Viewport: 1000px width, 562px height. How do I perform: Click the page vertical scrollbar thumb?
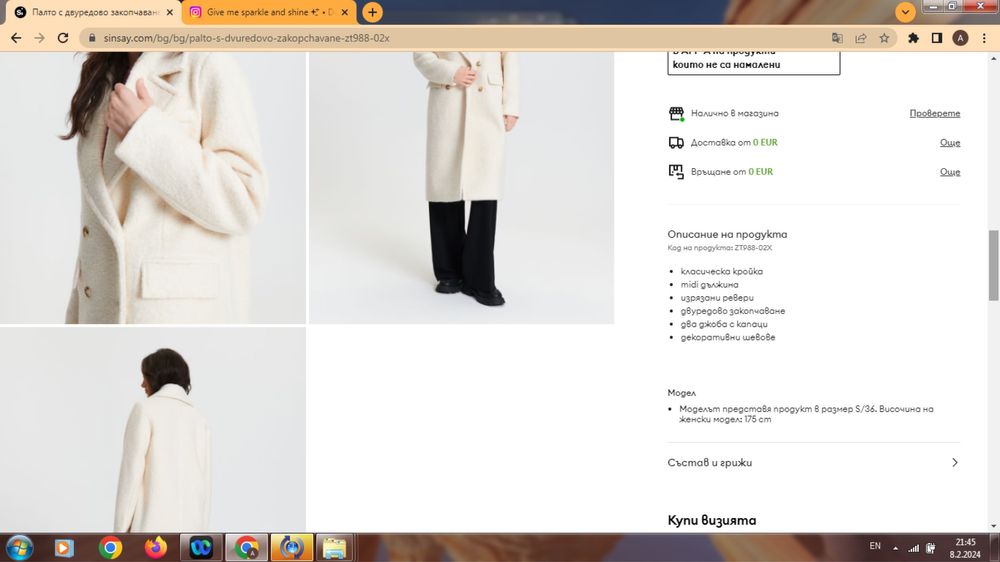coord(993,265)
